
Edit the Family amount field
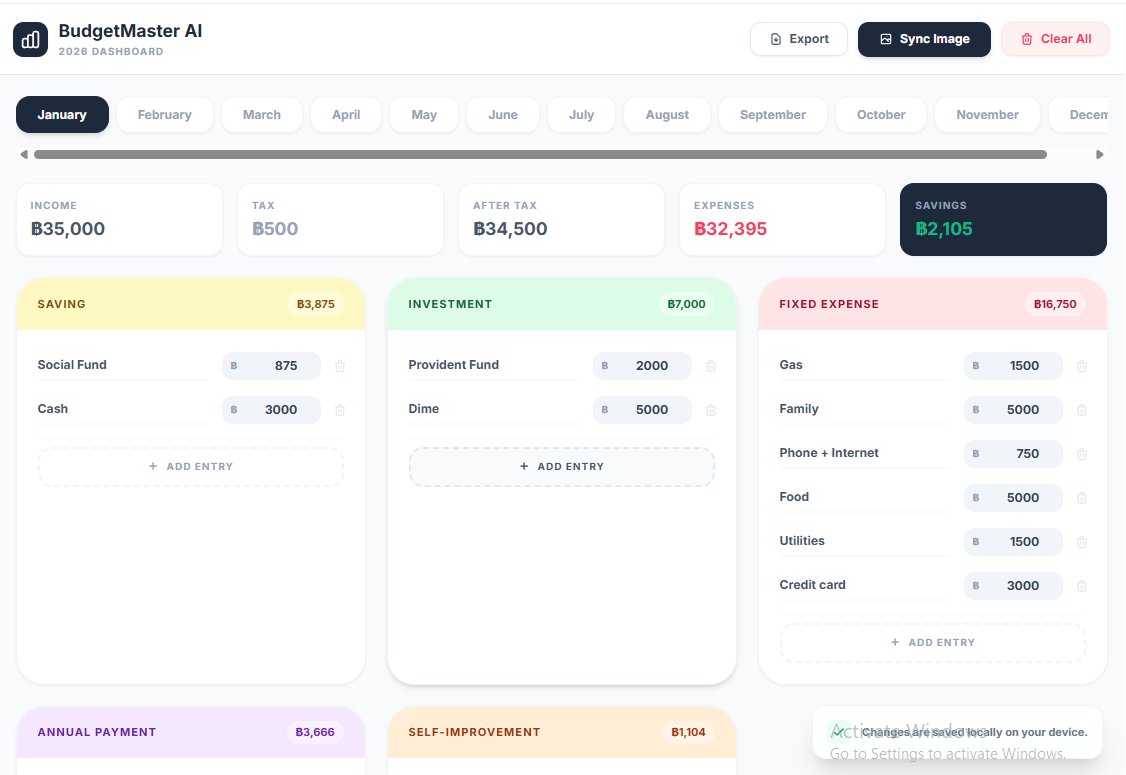point(1013,410)
